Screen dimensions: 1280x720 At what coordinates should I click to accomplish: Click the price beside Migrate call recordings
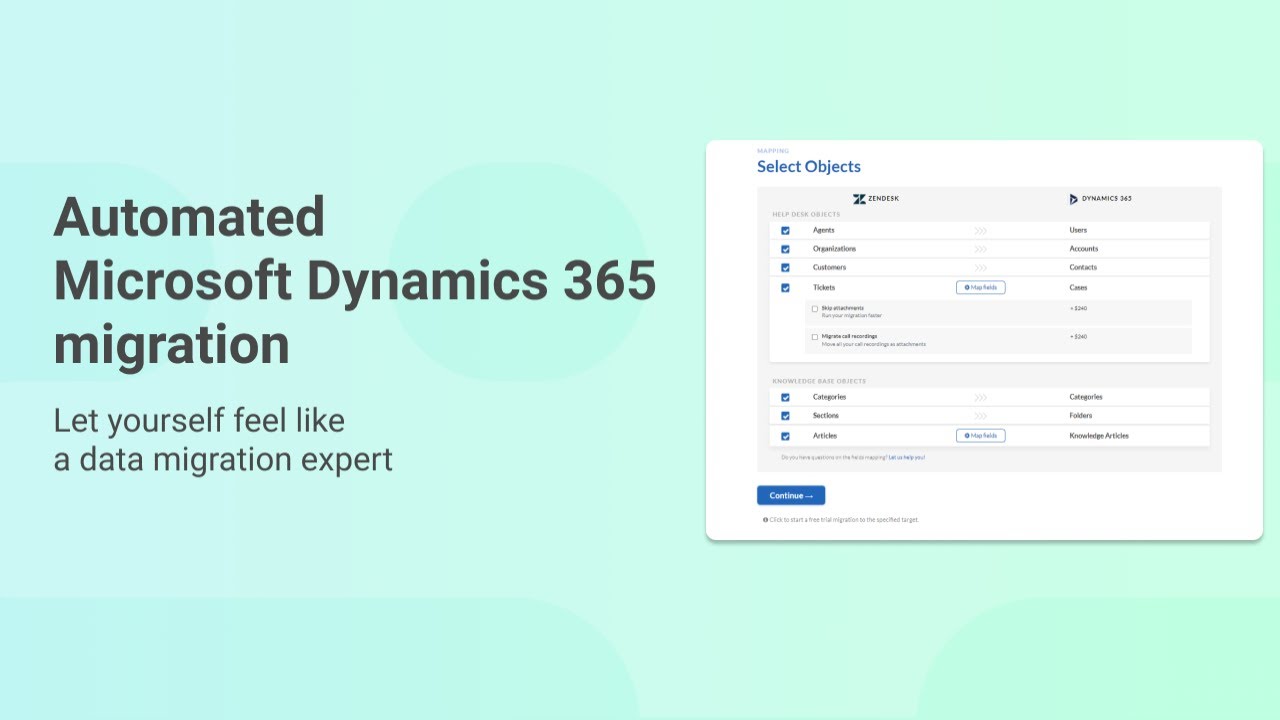click(x=1079, y=336)
